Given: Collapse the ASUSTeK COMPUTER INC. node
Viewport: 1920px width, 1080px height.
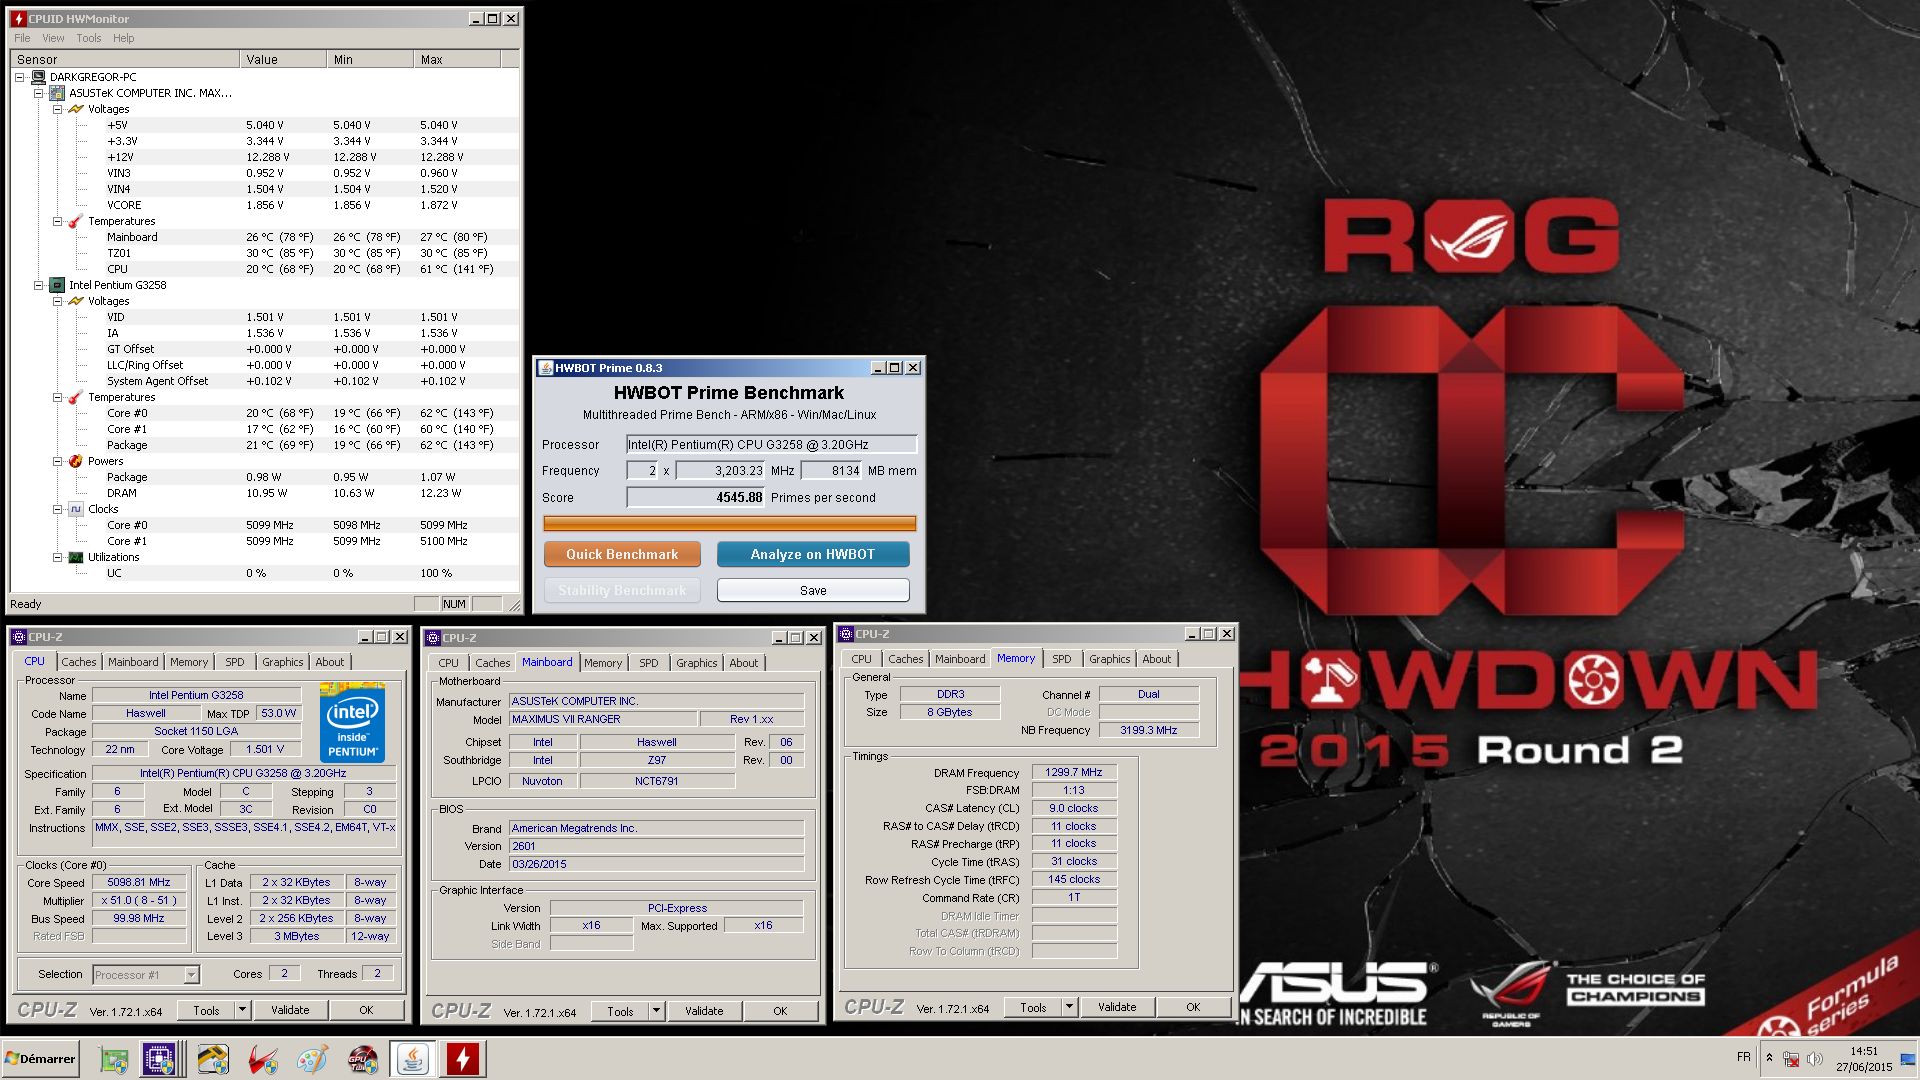Looking at the screenshot, I should pyautogui.click(x=38, y=93).
